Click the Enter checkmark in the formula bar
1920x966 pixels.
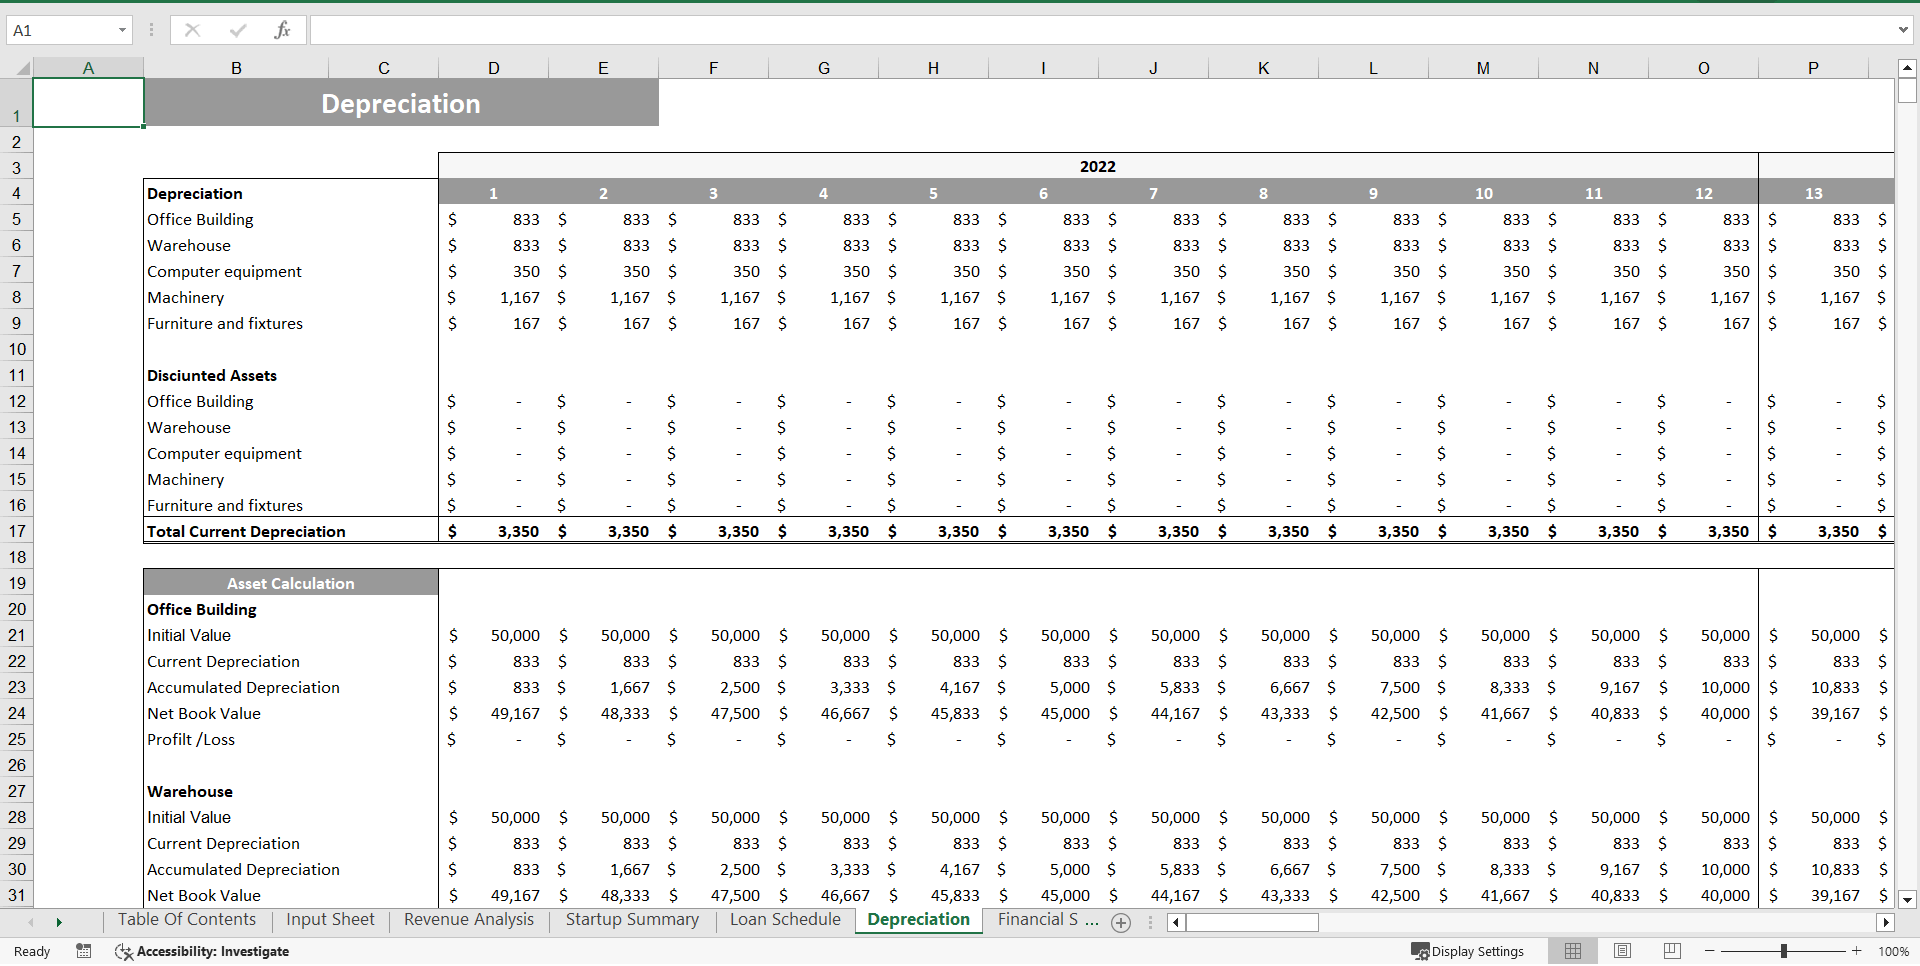(238, 30)
